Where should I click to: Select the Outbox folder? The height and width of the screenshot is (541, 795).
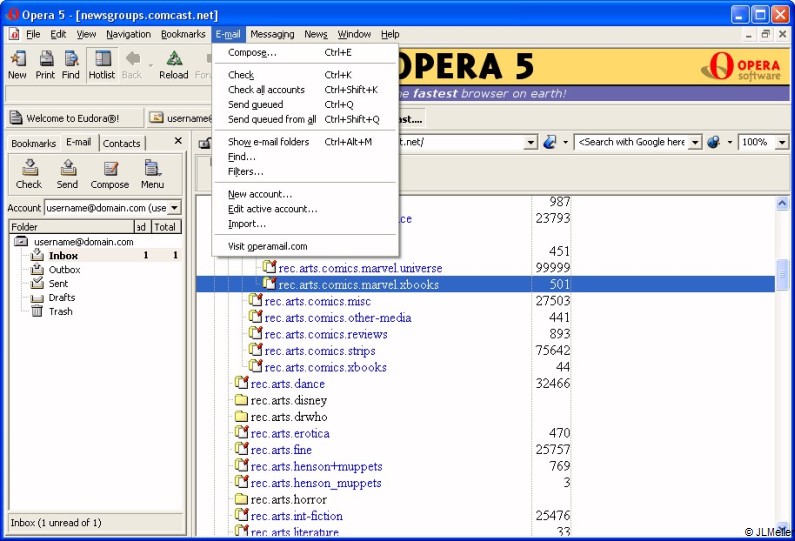coord(64,270)
